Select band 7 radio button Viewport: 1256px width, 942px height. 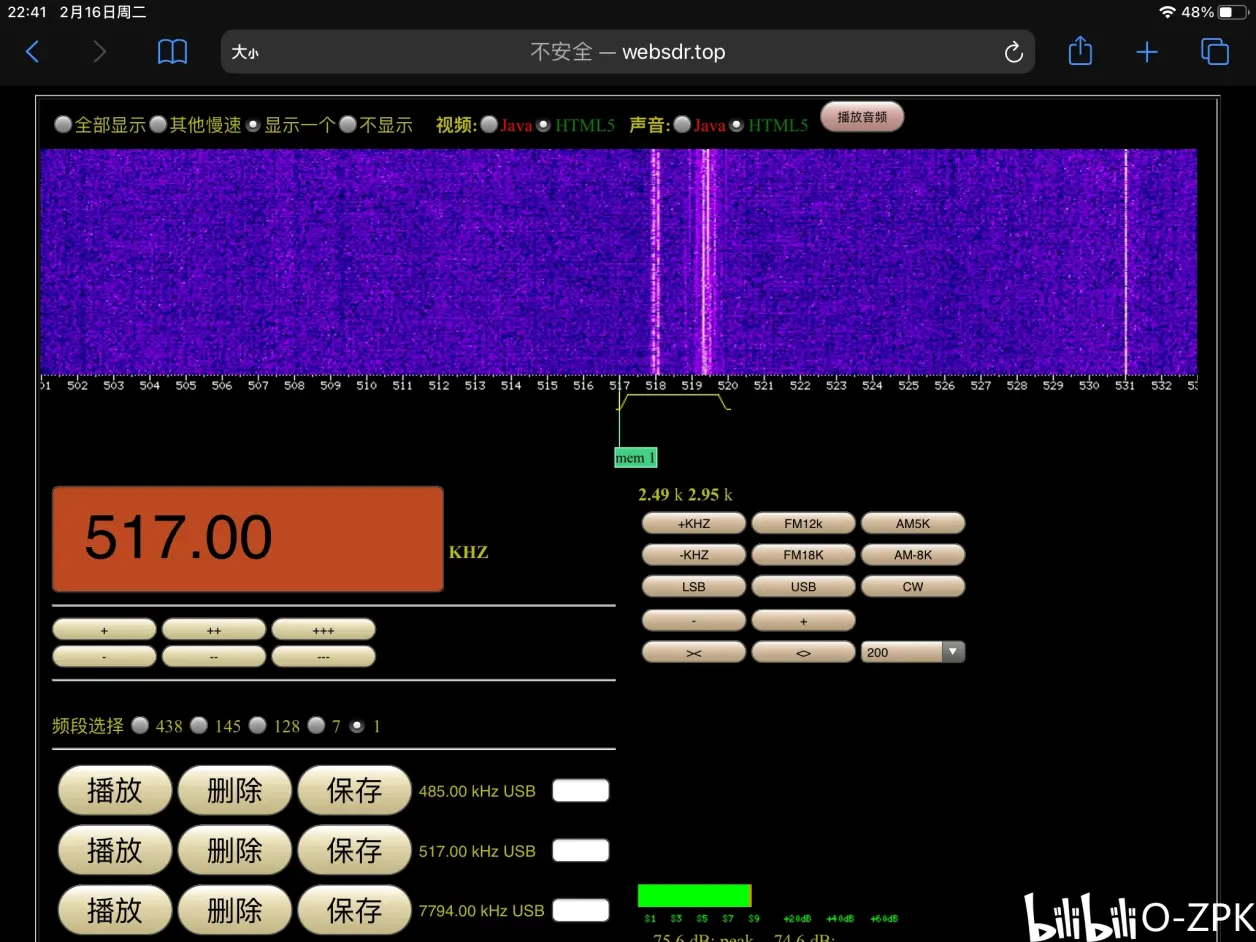tap(317, 726)
